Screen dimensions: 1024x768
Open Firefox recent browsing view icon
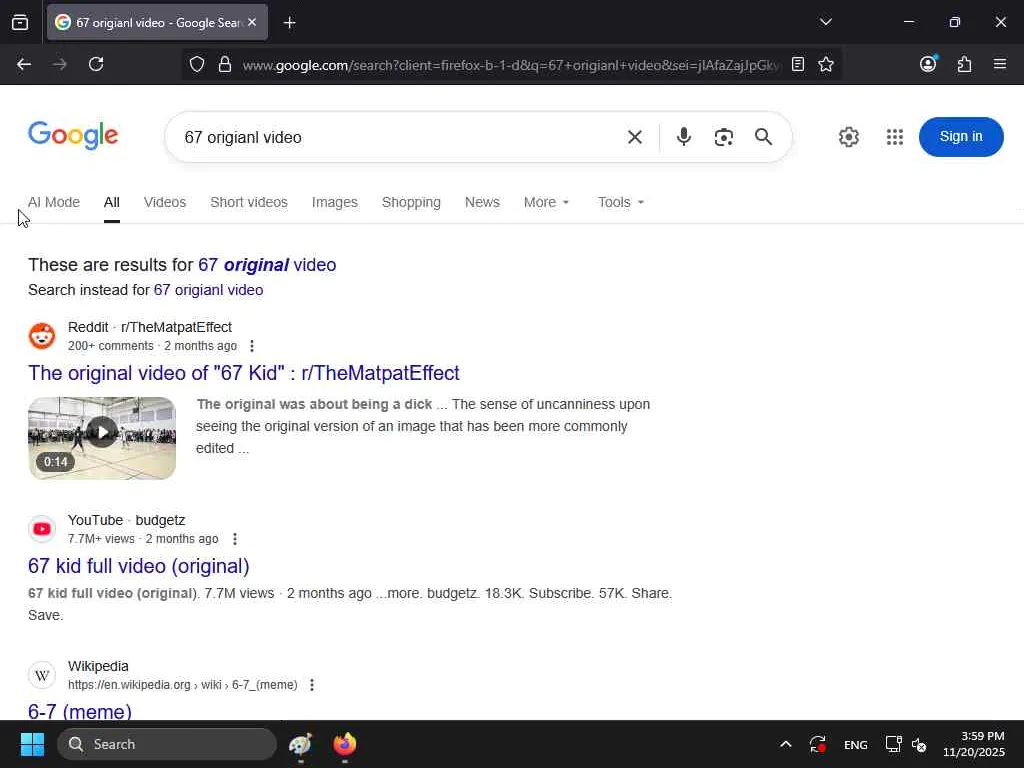20,22
